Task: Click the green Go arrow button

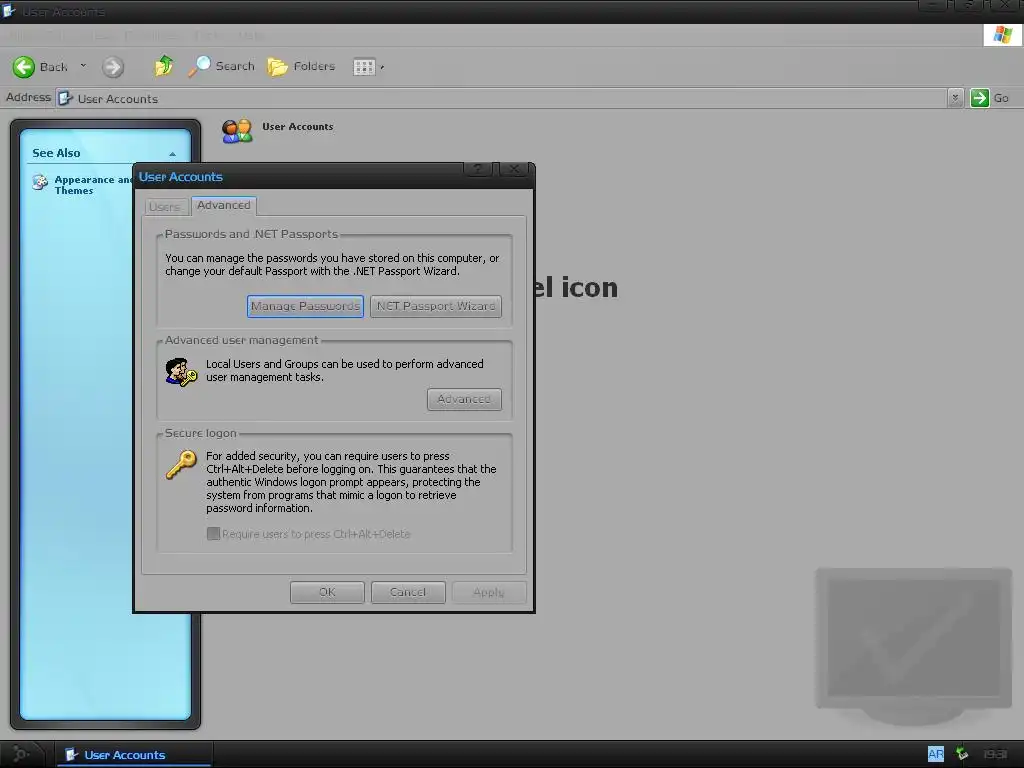Action: point(979,98)
